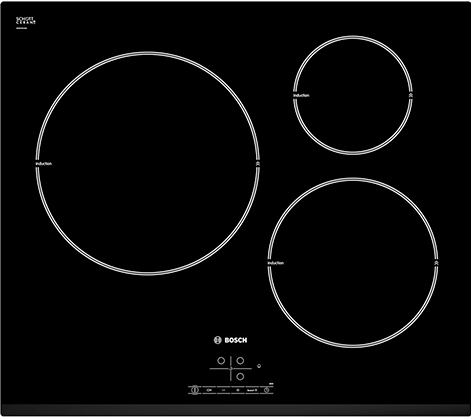Click the Bosch brand logo
The width and height of the screenshot is (471, 418).
tap(230, 340)
